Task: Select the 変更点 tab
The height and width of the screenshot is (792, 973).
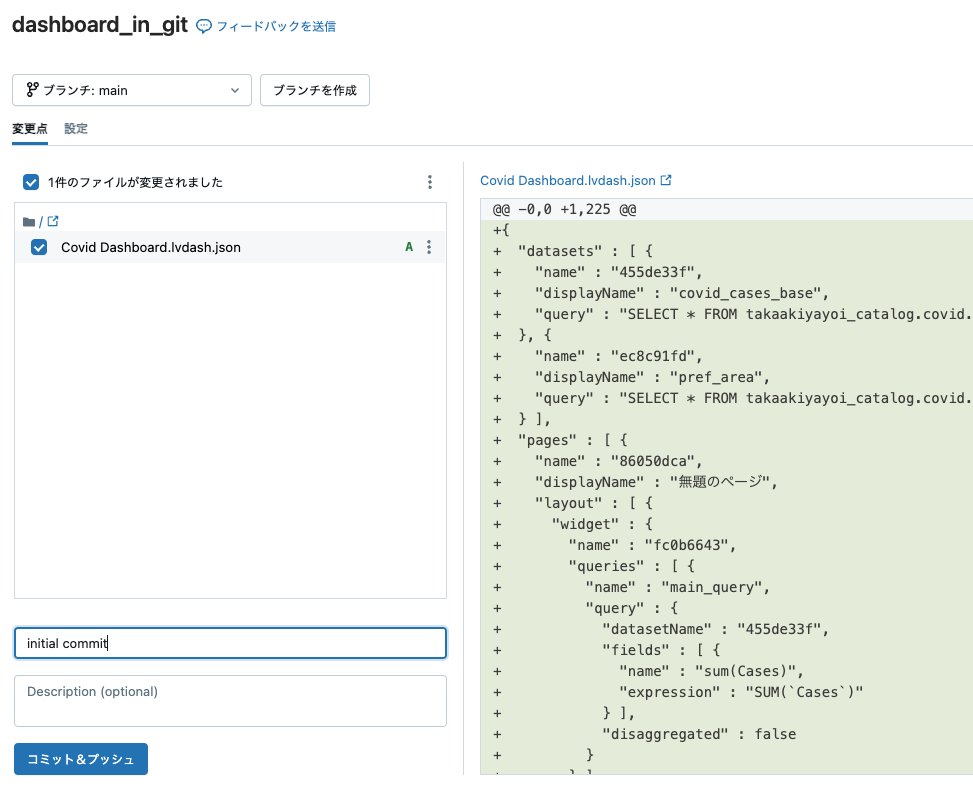Action: point(29,129)
